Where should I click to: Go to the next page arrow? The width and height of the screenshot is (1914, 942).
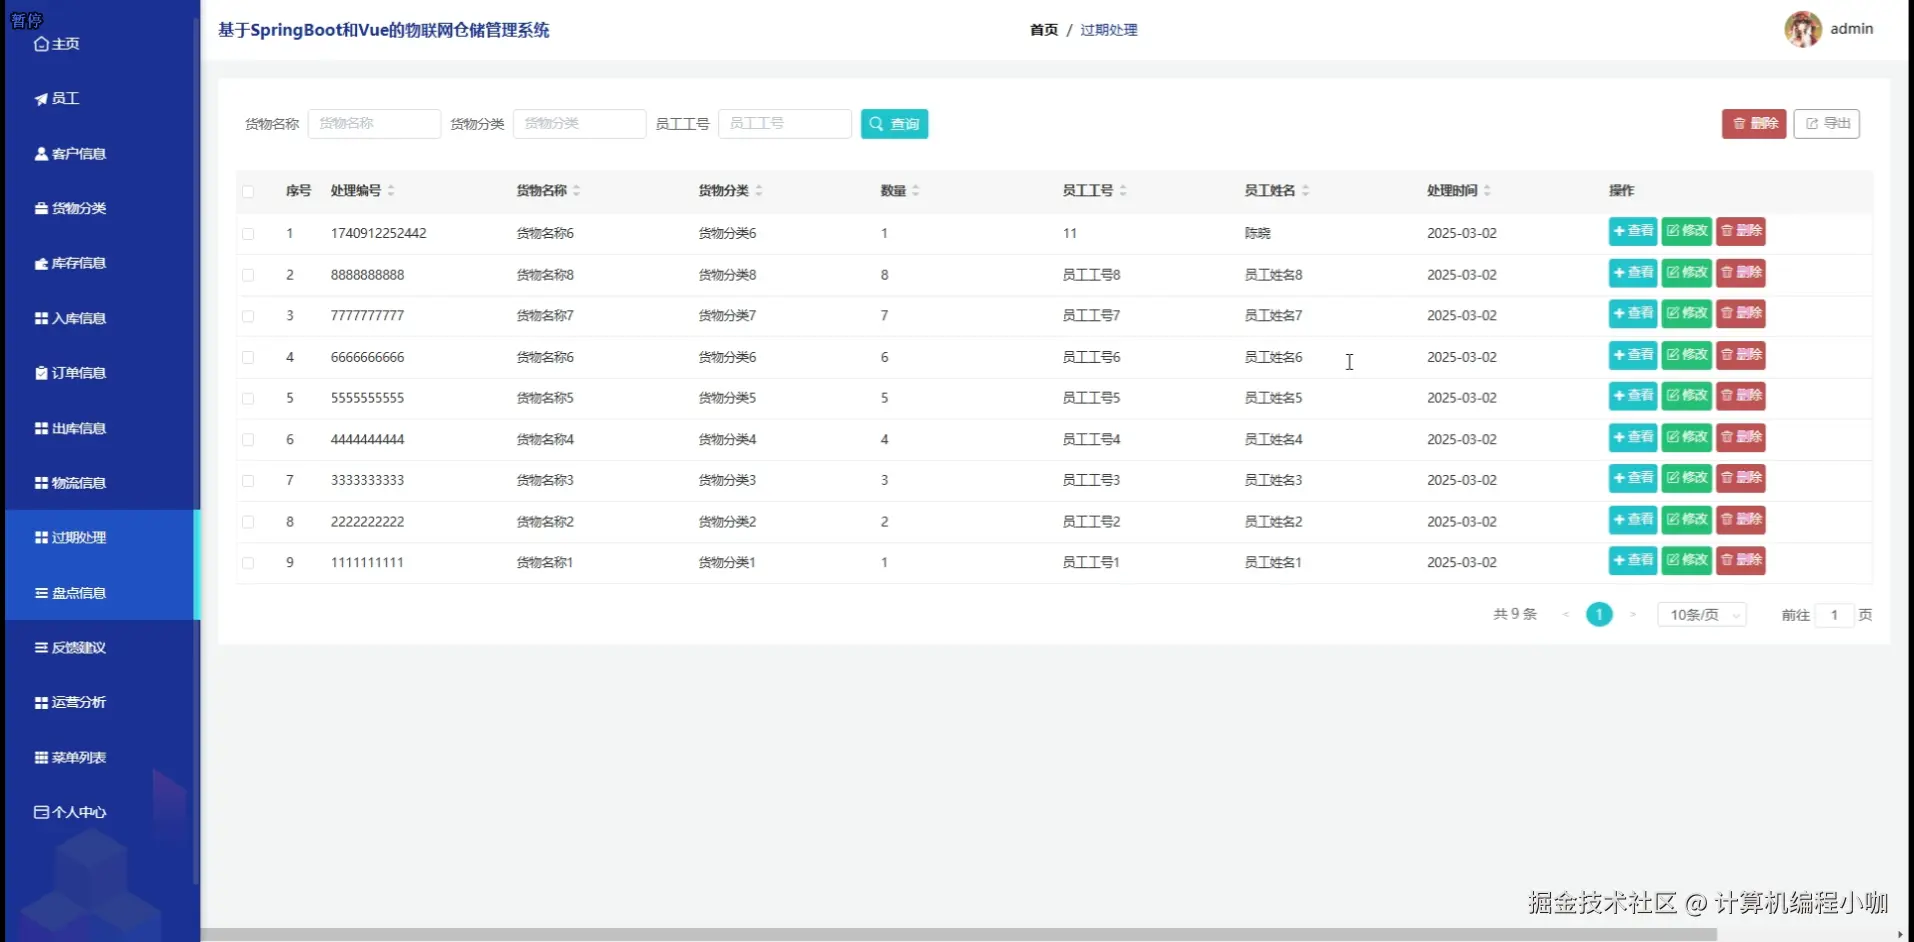(x=1633, y=615)
